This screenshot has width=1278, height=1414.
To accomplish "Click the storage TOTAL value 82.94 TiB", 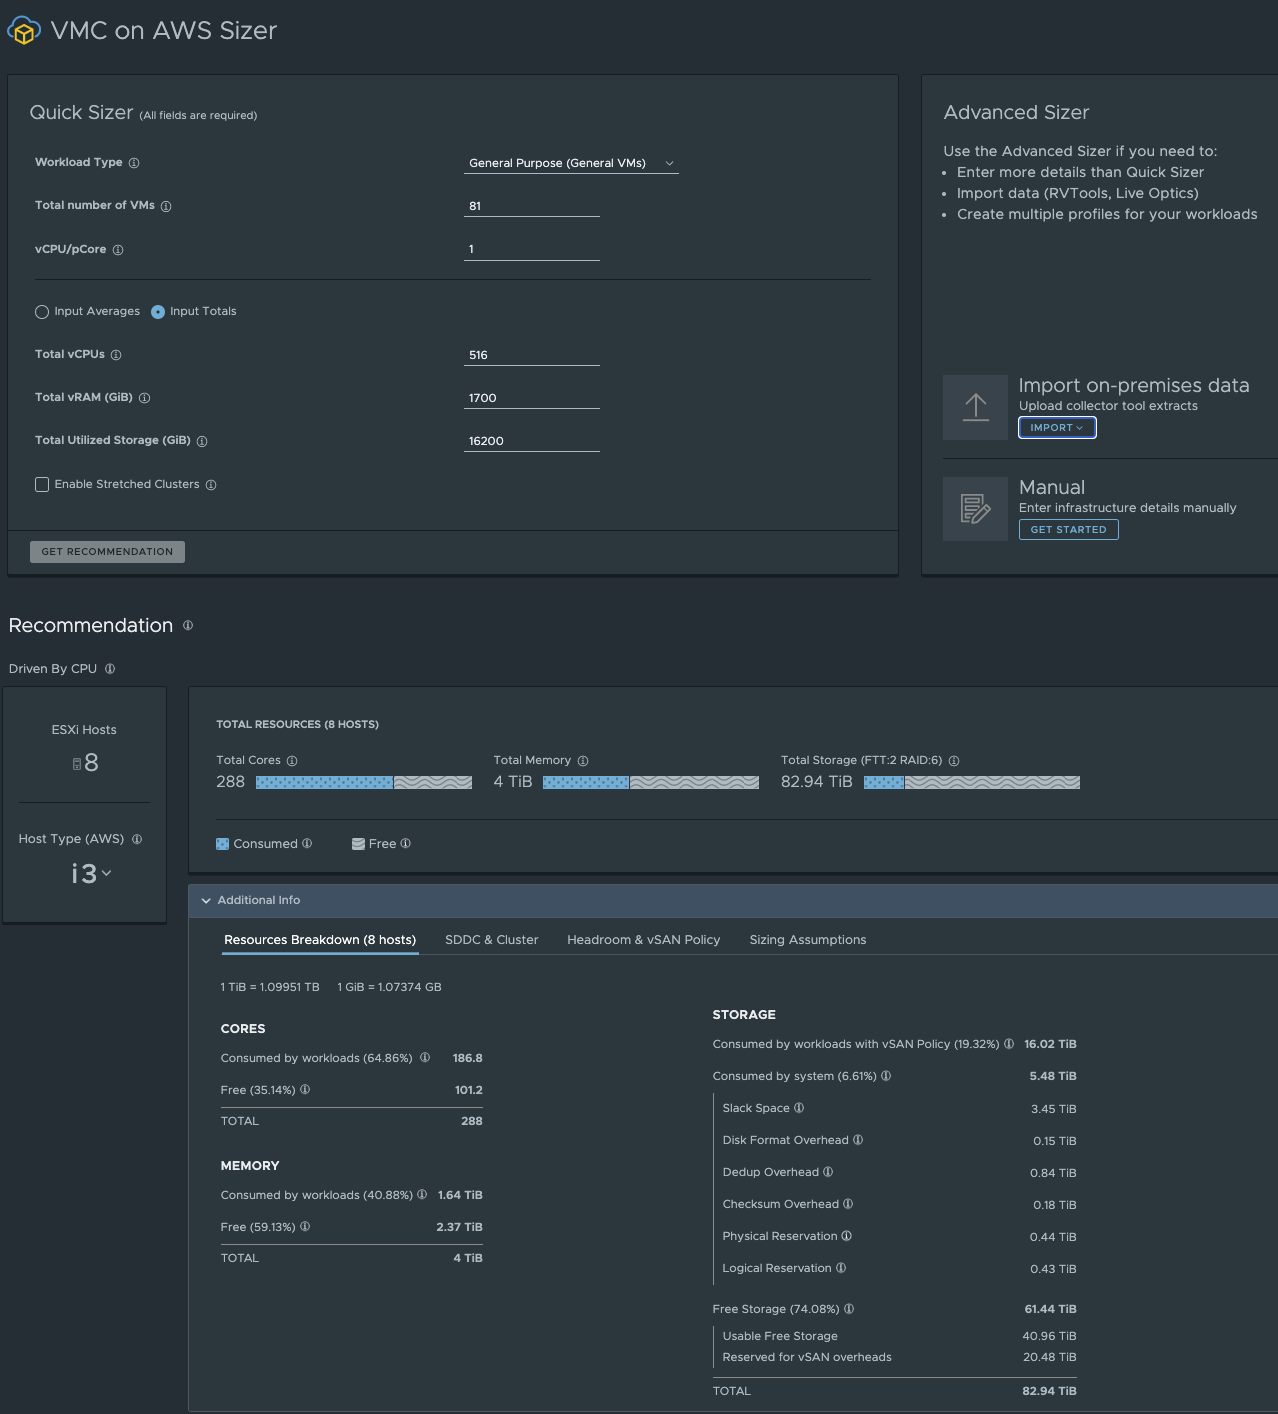I will [1049, 1391].
